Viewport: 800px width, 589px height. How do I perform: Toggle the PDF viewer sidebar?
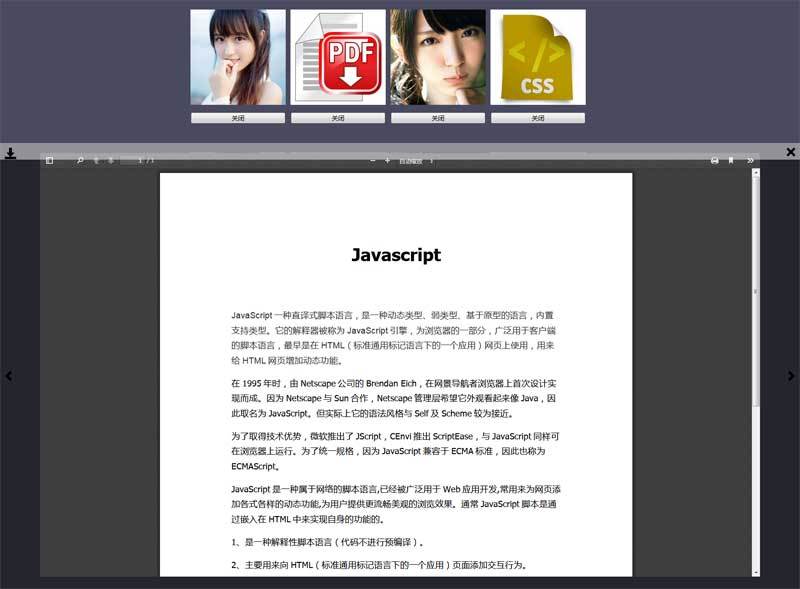point(49,160)
